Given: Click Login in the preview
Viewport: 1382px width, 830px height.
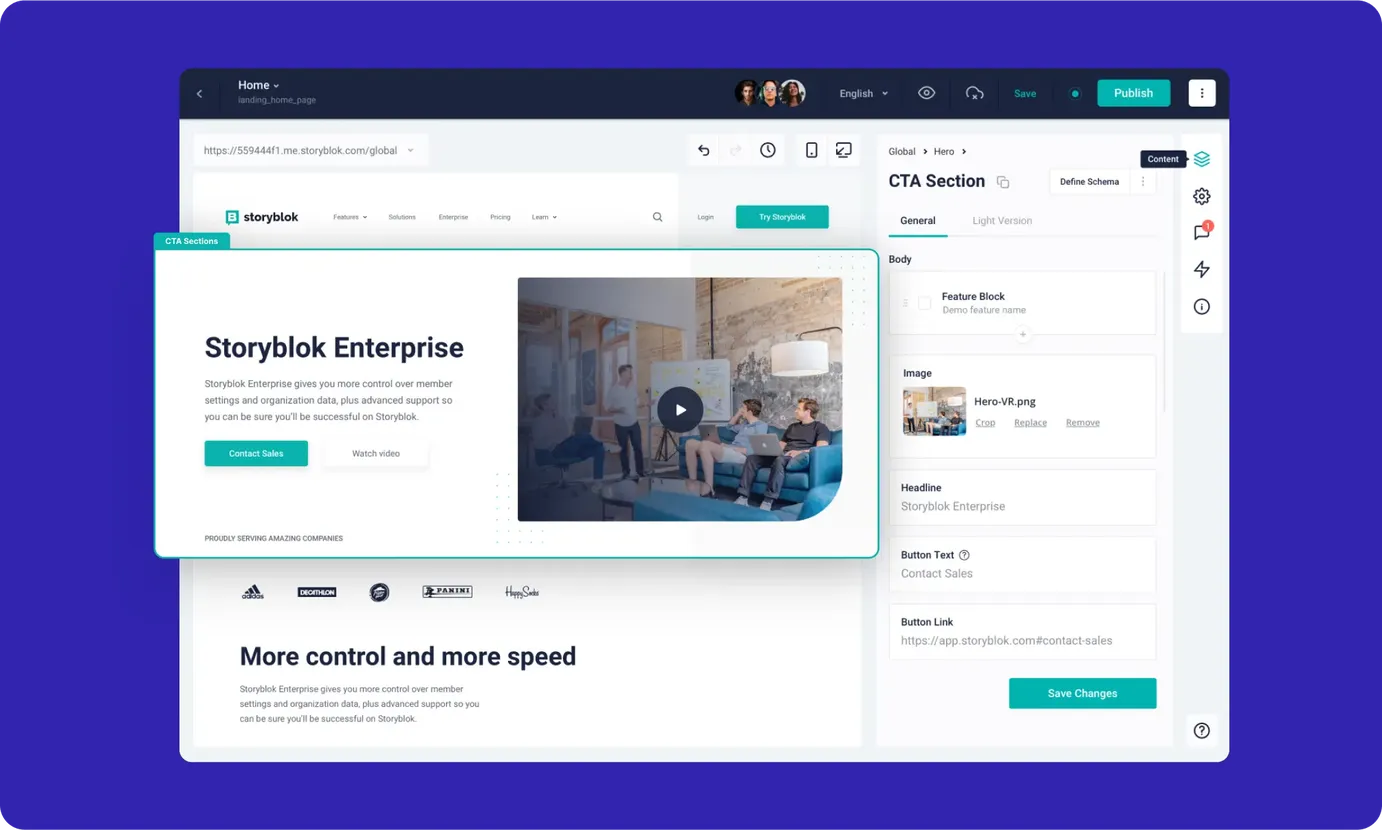Looking at the screenshot, I should tap(705, 217).
